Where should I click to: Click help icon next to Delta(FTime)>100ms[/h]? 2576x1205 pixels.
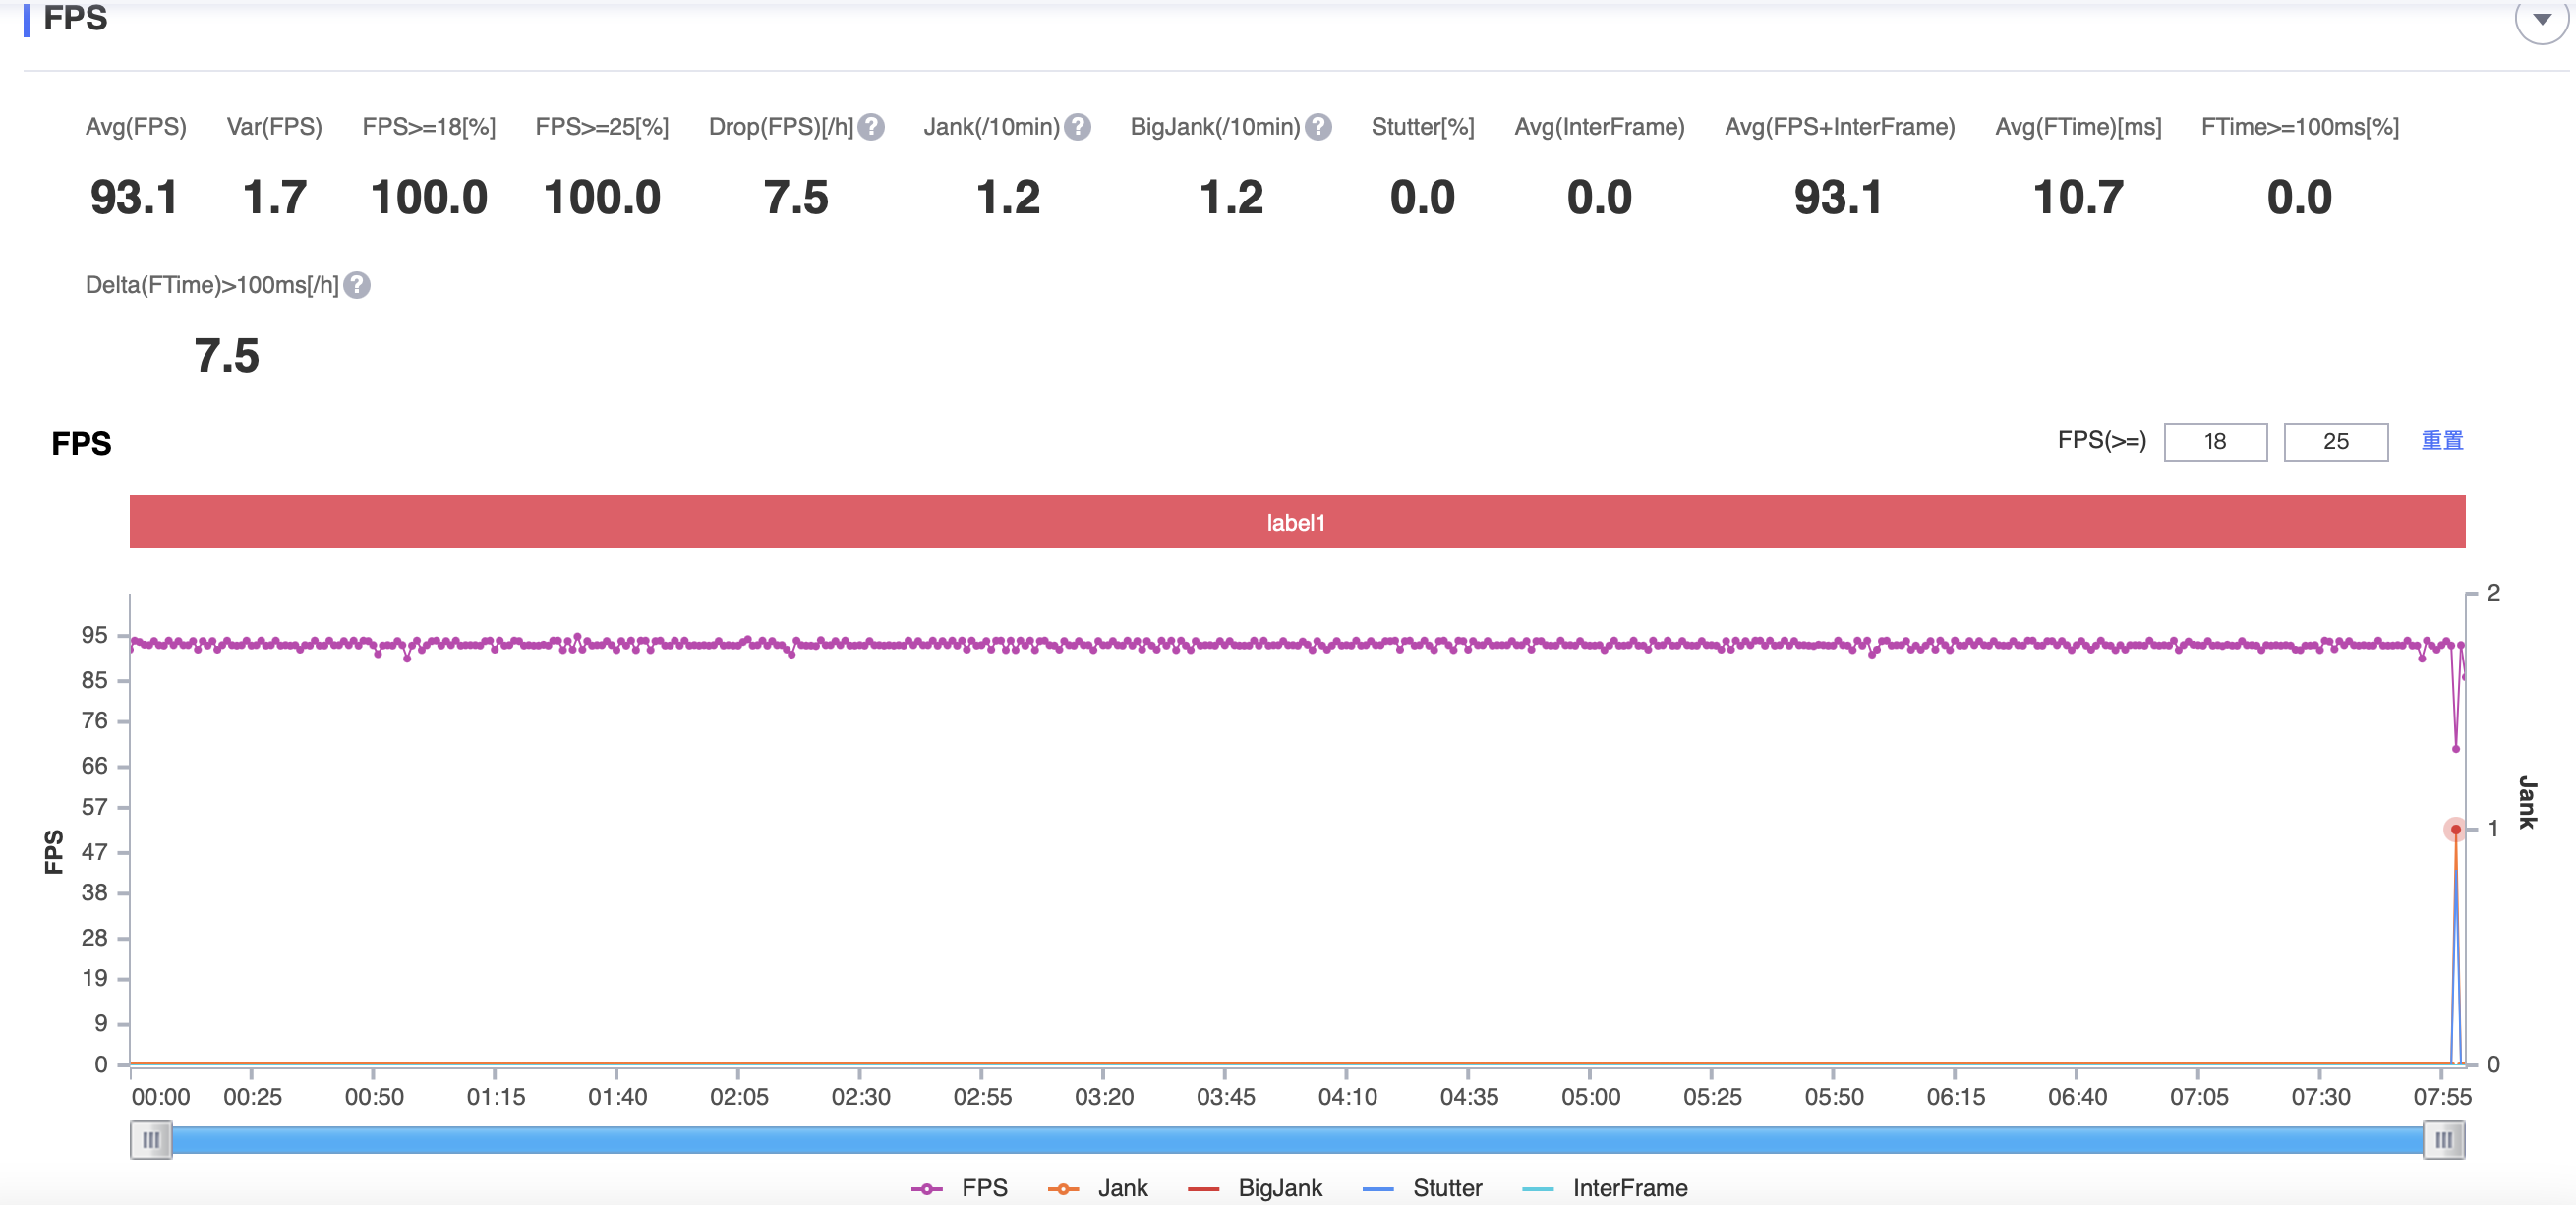coord(357,286)
